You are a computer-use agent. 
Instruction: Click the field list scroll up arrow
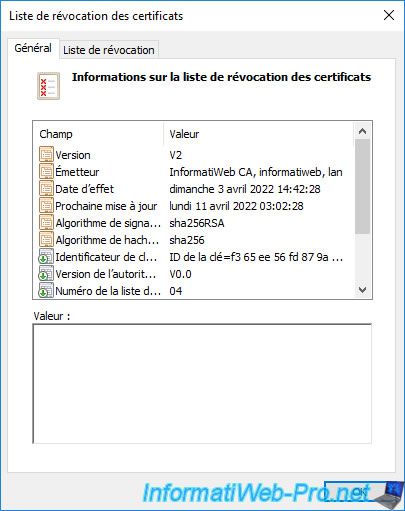click(362, 131)
